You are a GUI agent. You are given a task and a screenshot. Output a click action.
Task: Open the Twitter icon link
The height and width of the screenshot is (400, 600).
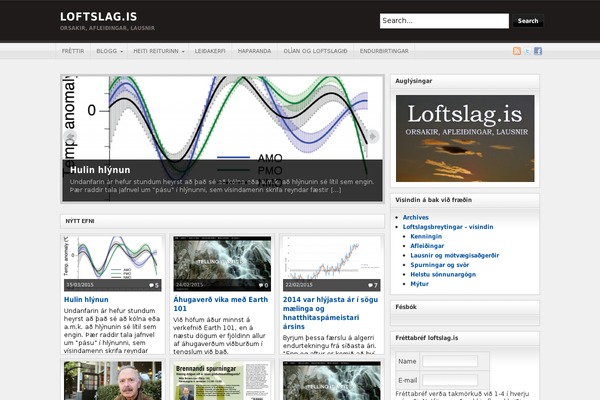coord(527,51)
